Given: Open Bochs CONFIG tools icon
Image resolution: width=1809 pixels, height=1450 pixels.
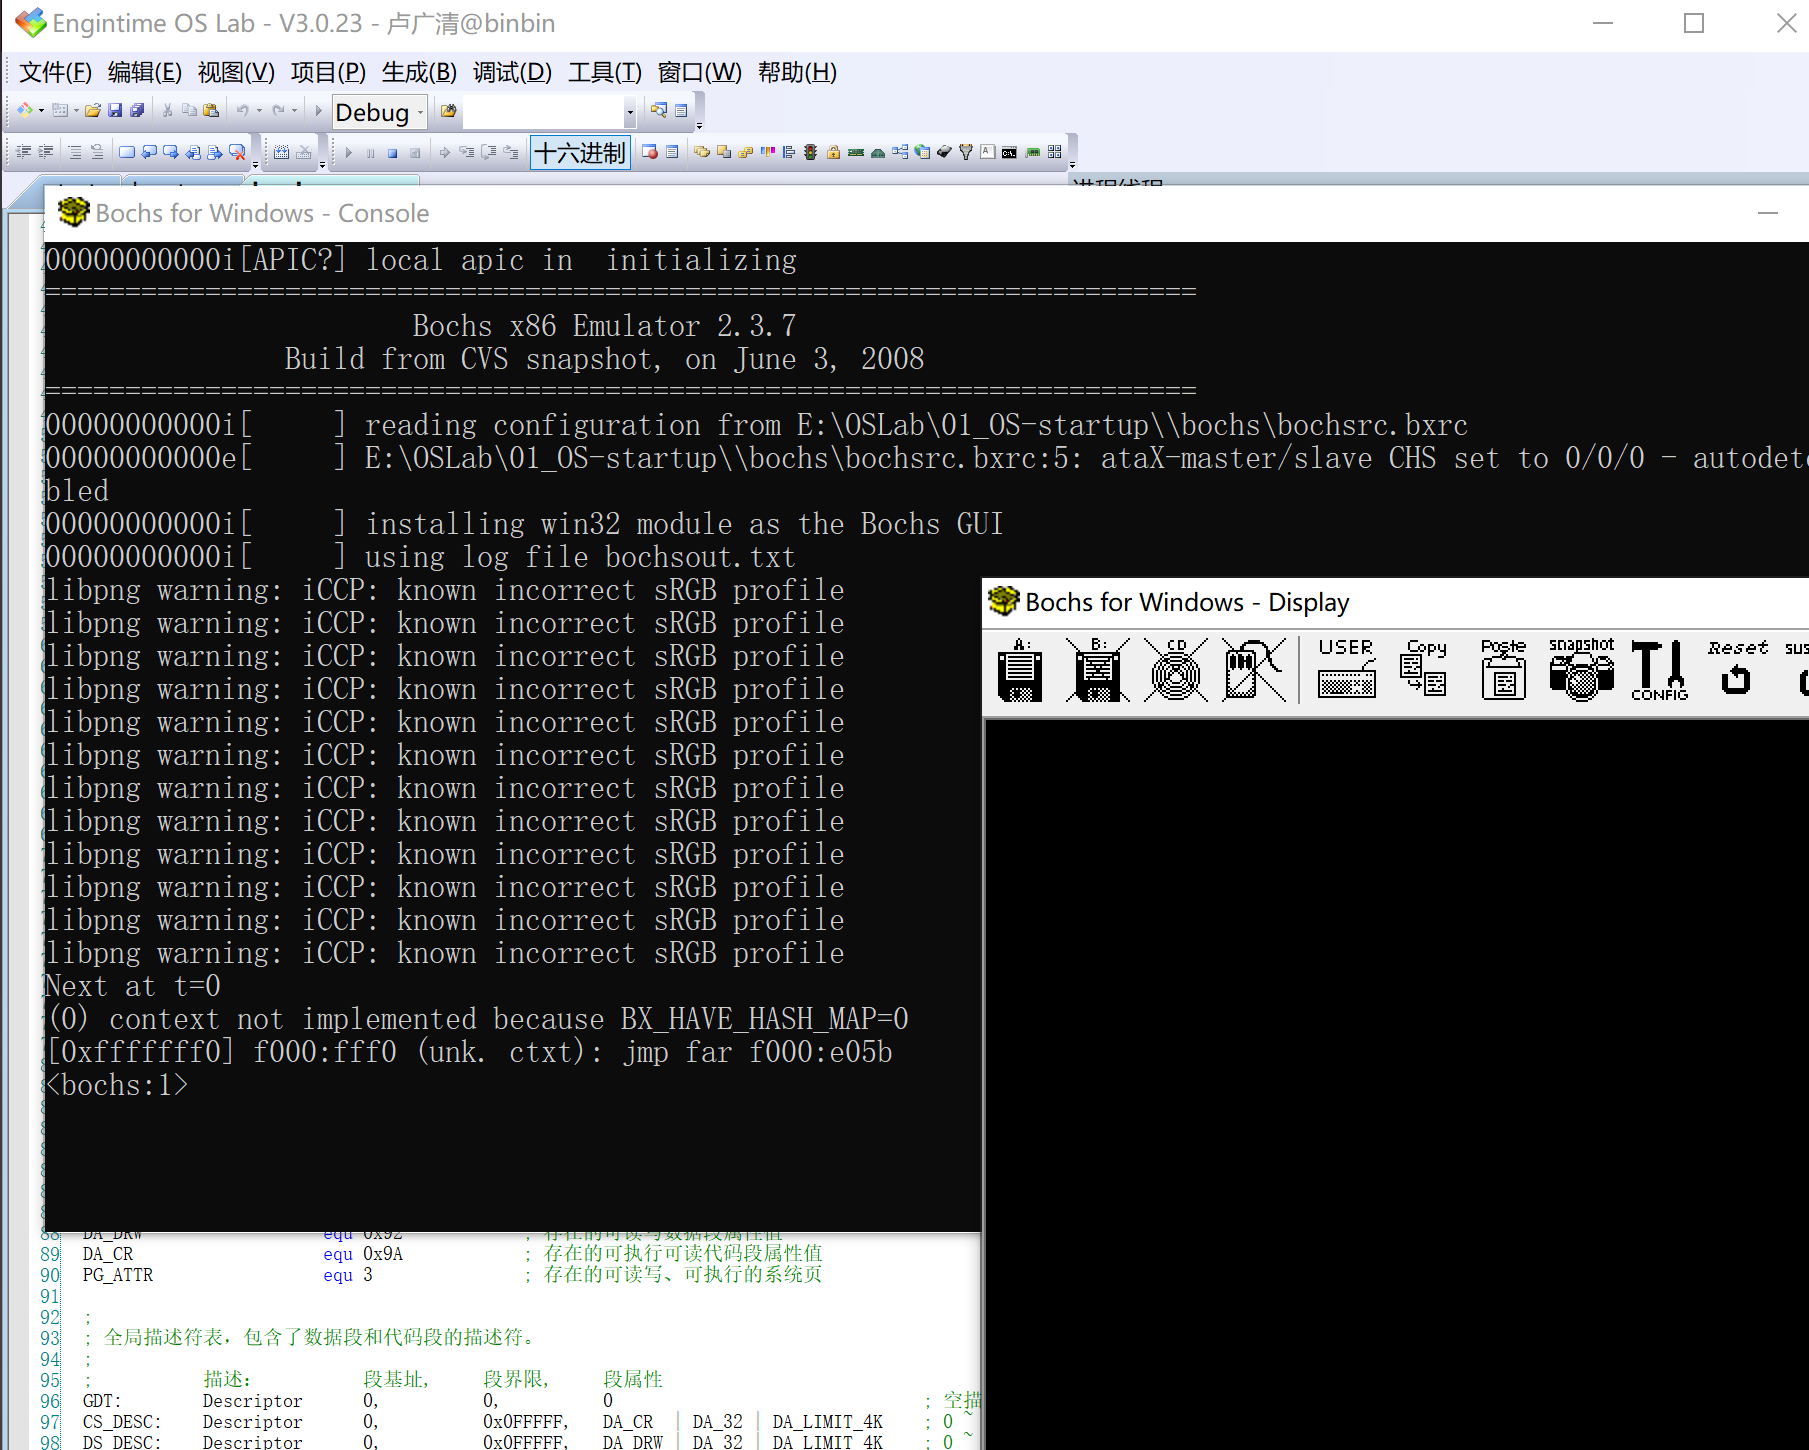Looking at the screenshot, I should click(x=1659, y=670).
